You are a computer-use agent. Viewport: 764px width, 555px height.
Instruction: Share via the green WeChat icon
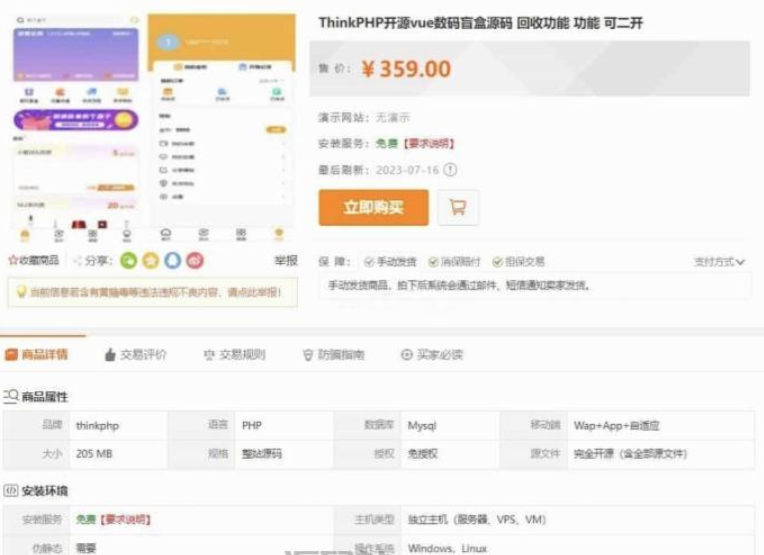[x=129, y=261]
